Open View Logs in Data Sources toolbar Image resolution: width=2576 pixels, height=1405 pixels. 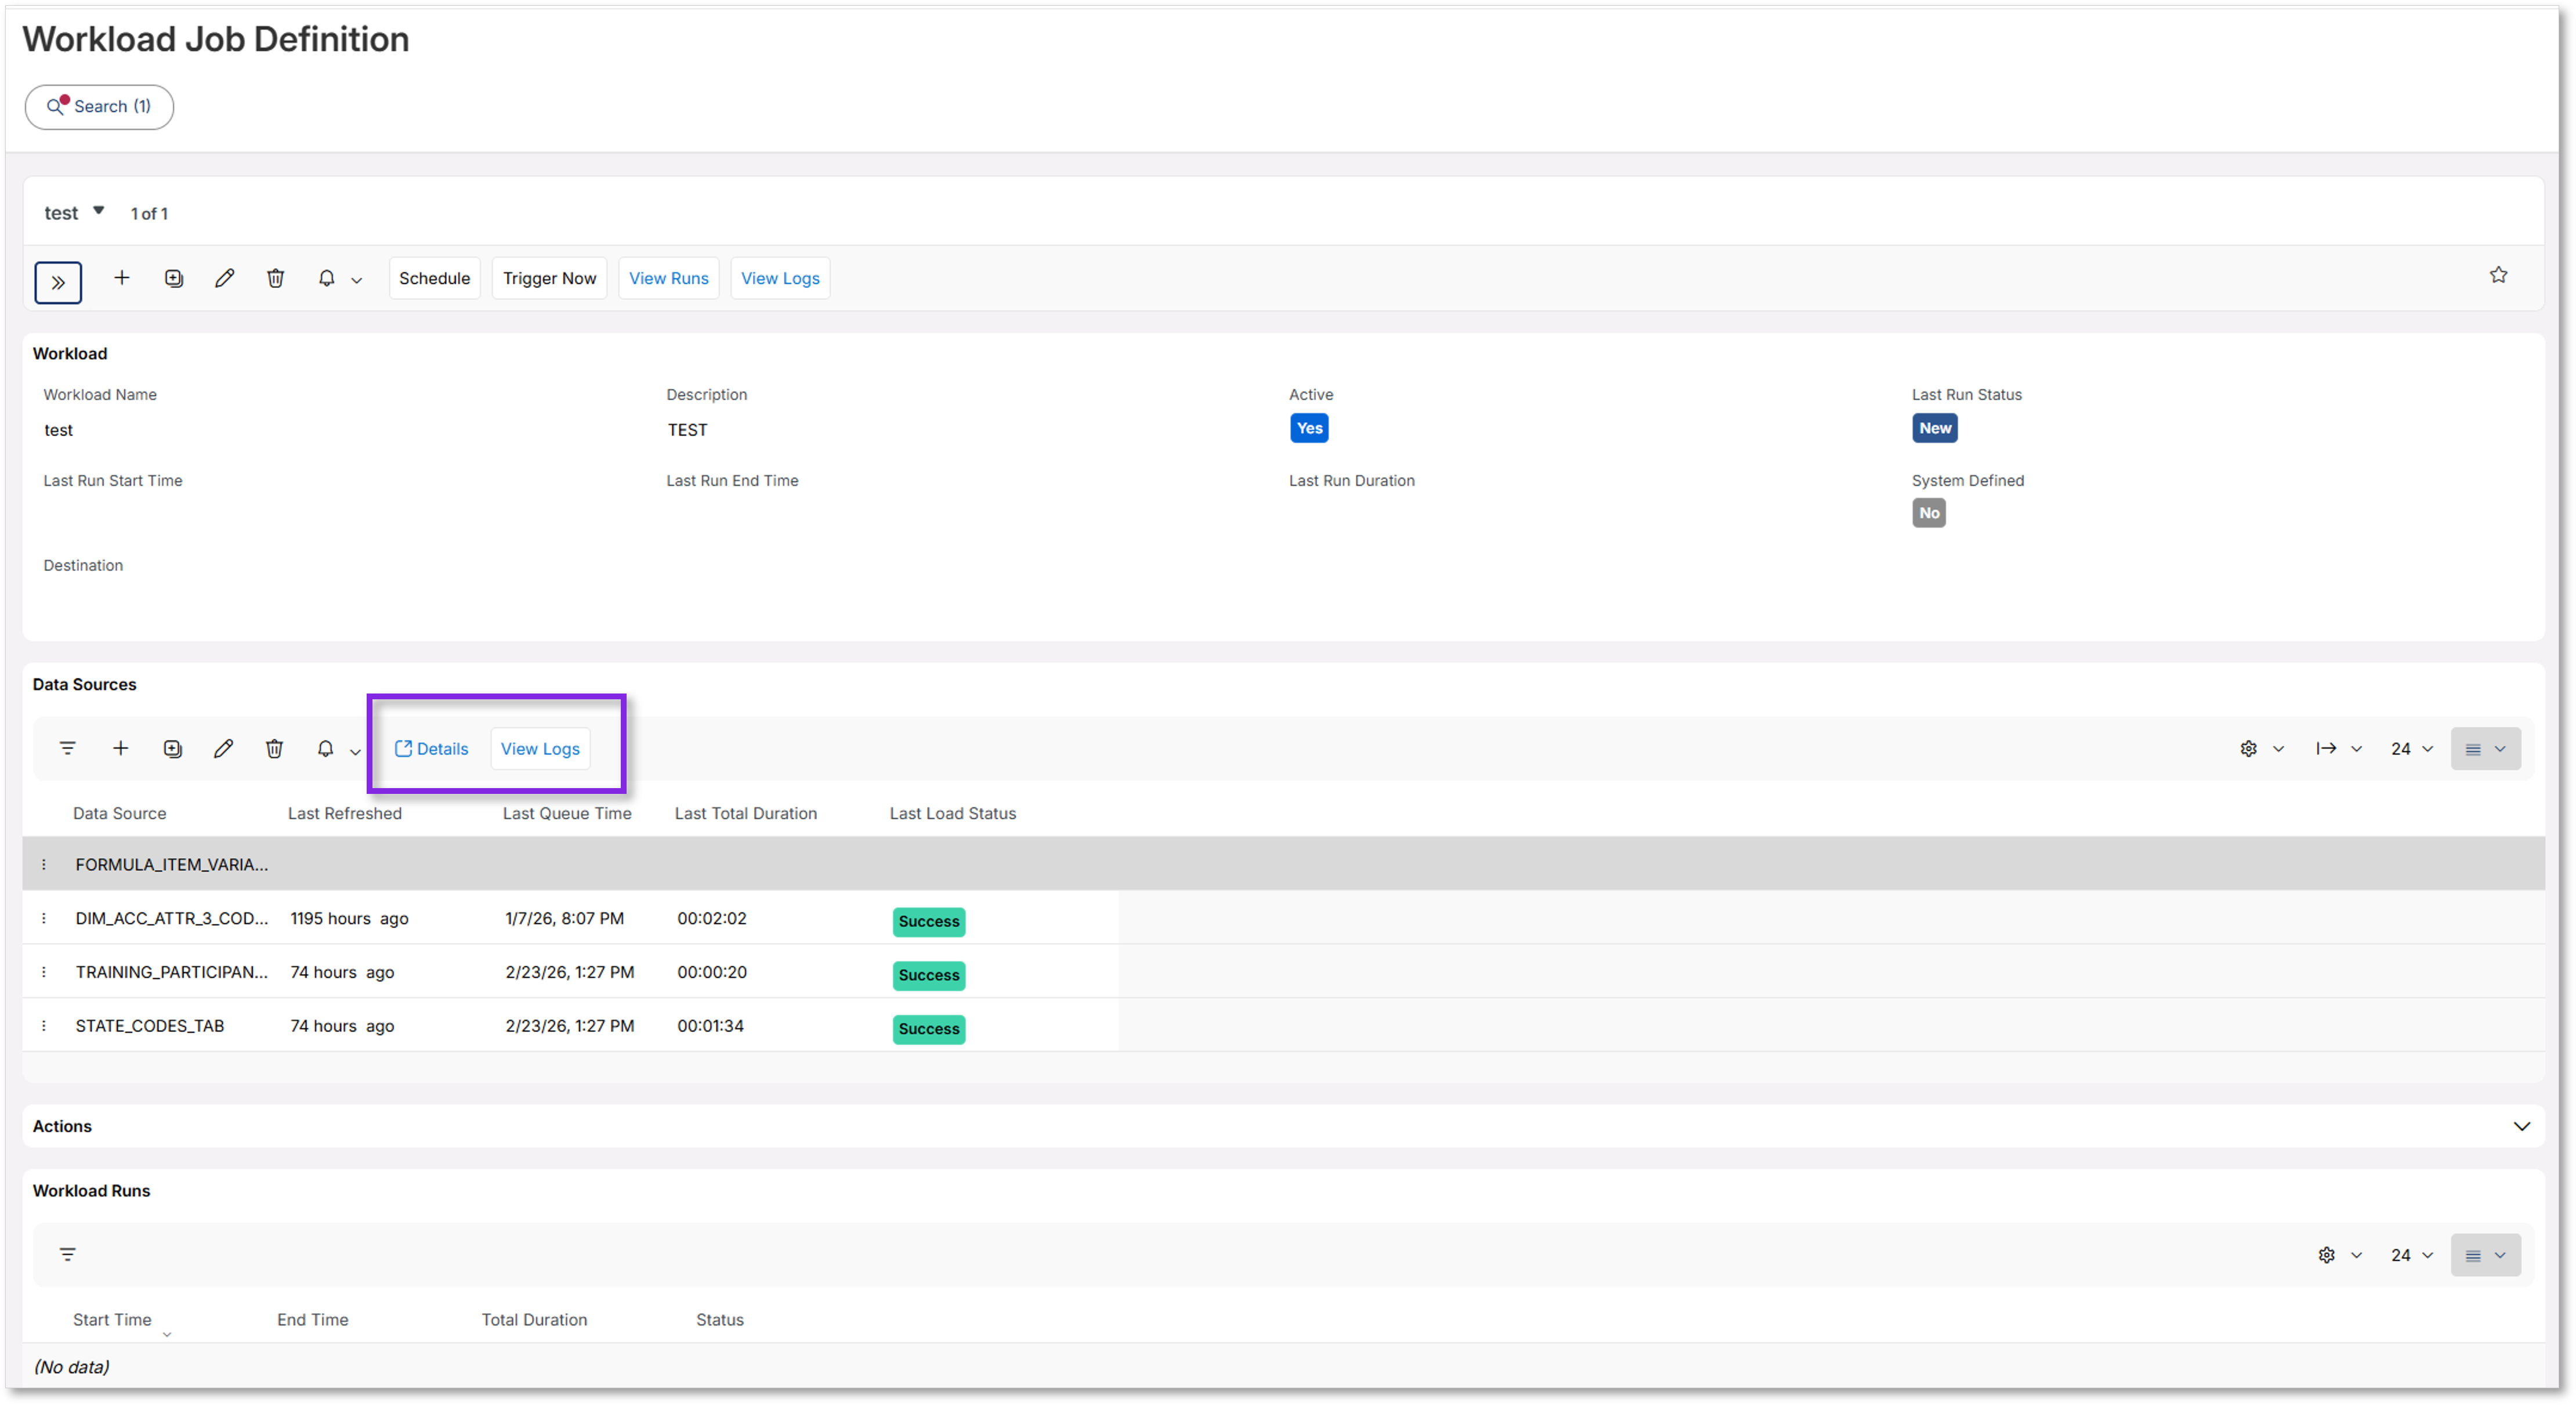(x=540, y=748)
